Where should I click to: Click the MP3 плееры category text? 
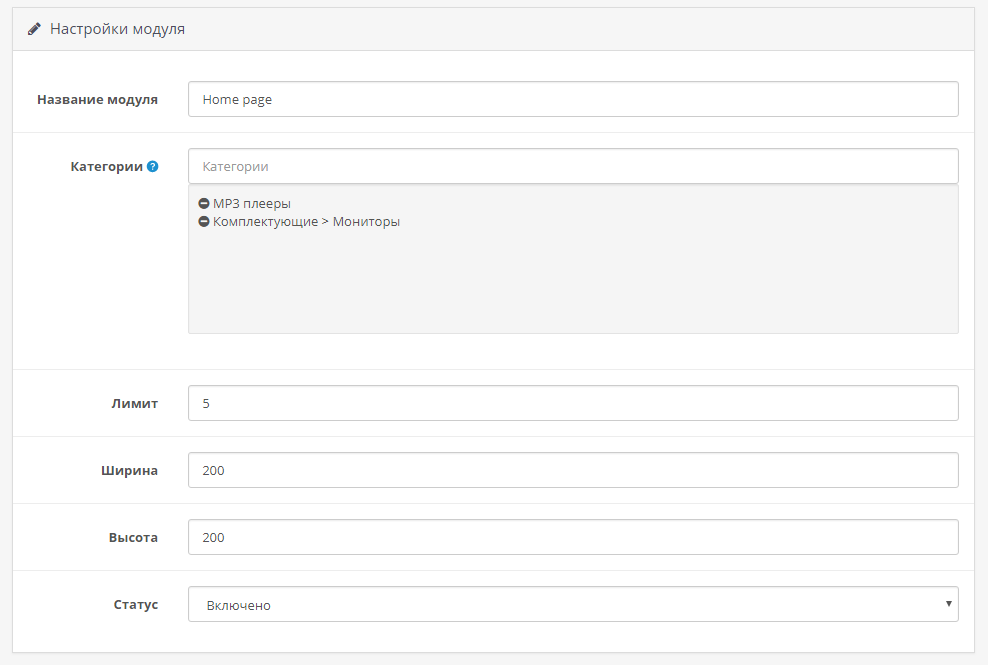click(x=252, y=204)
